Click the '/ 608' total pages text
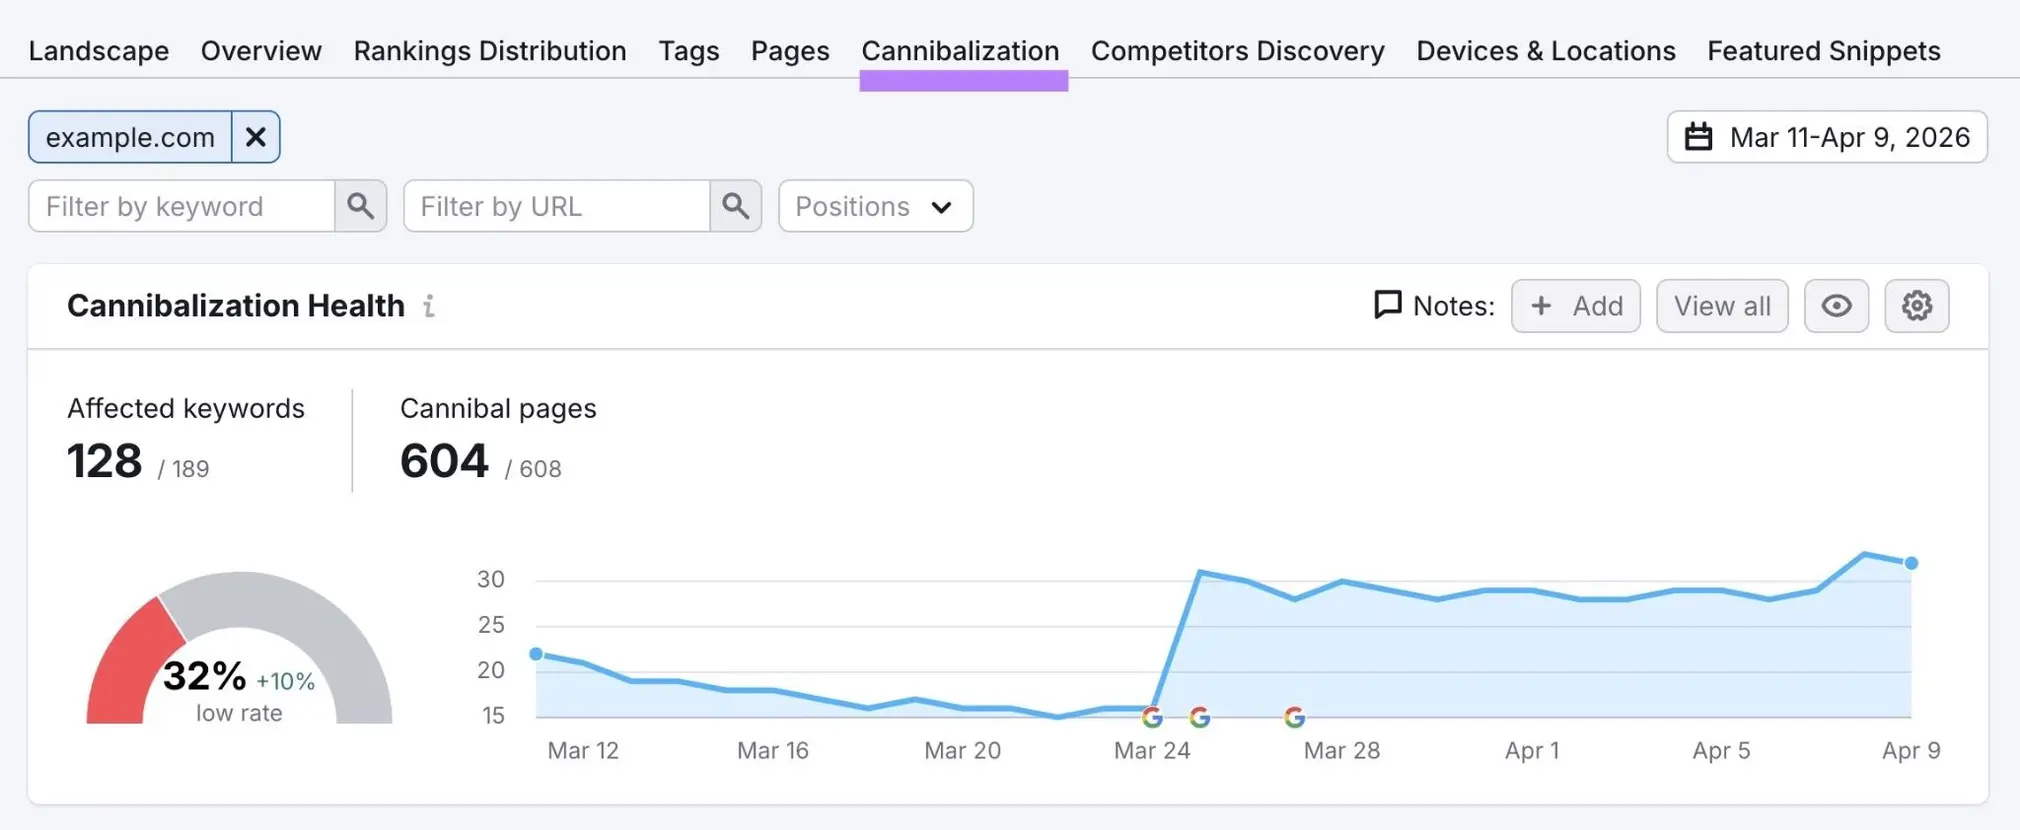Image resolution: width=2020 pixels, height=830 pixels. tap(533, 469)
